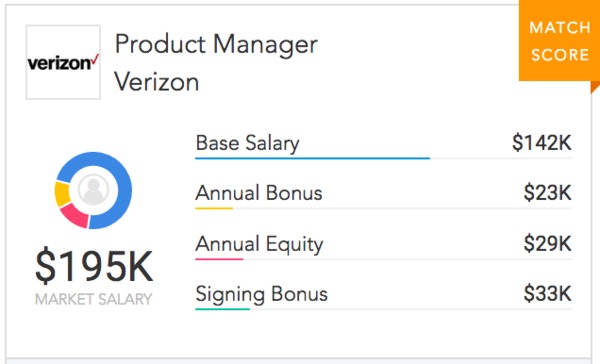Screen dimensions: 600x364
Task: Click the Verizon company logo
Action: 63,62
